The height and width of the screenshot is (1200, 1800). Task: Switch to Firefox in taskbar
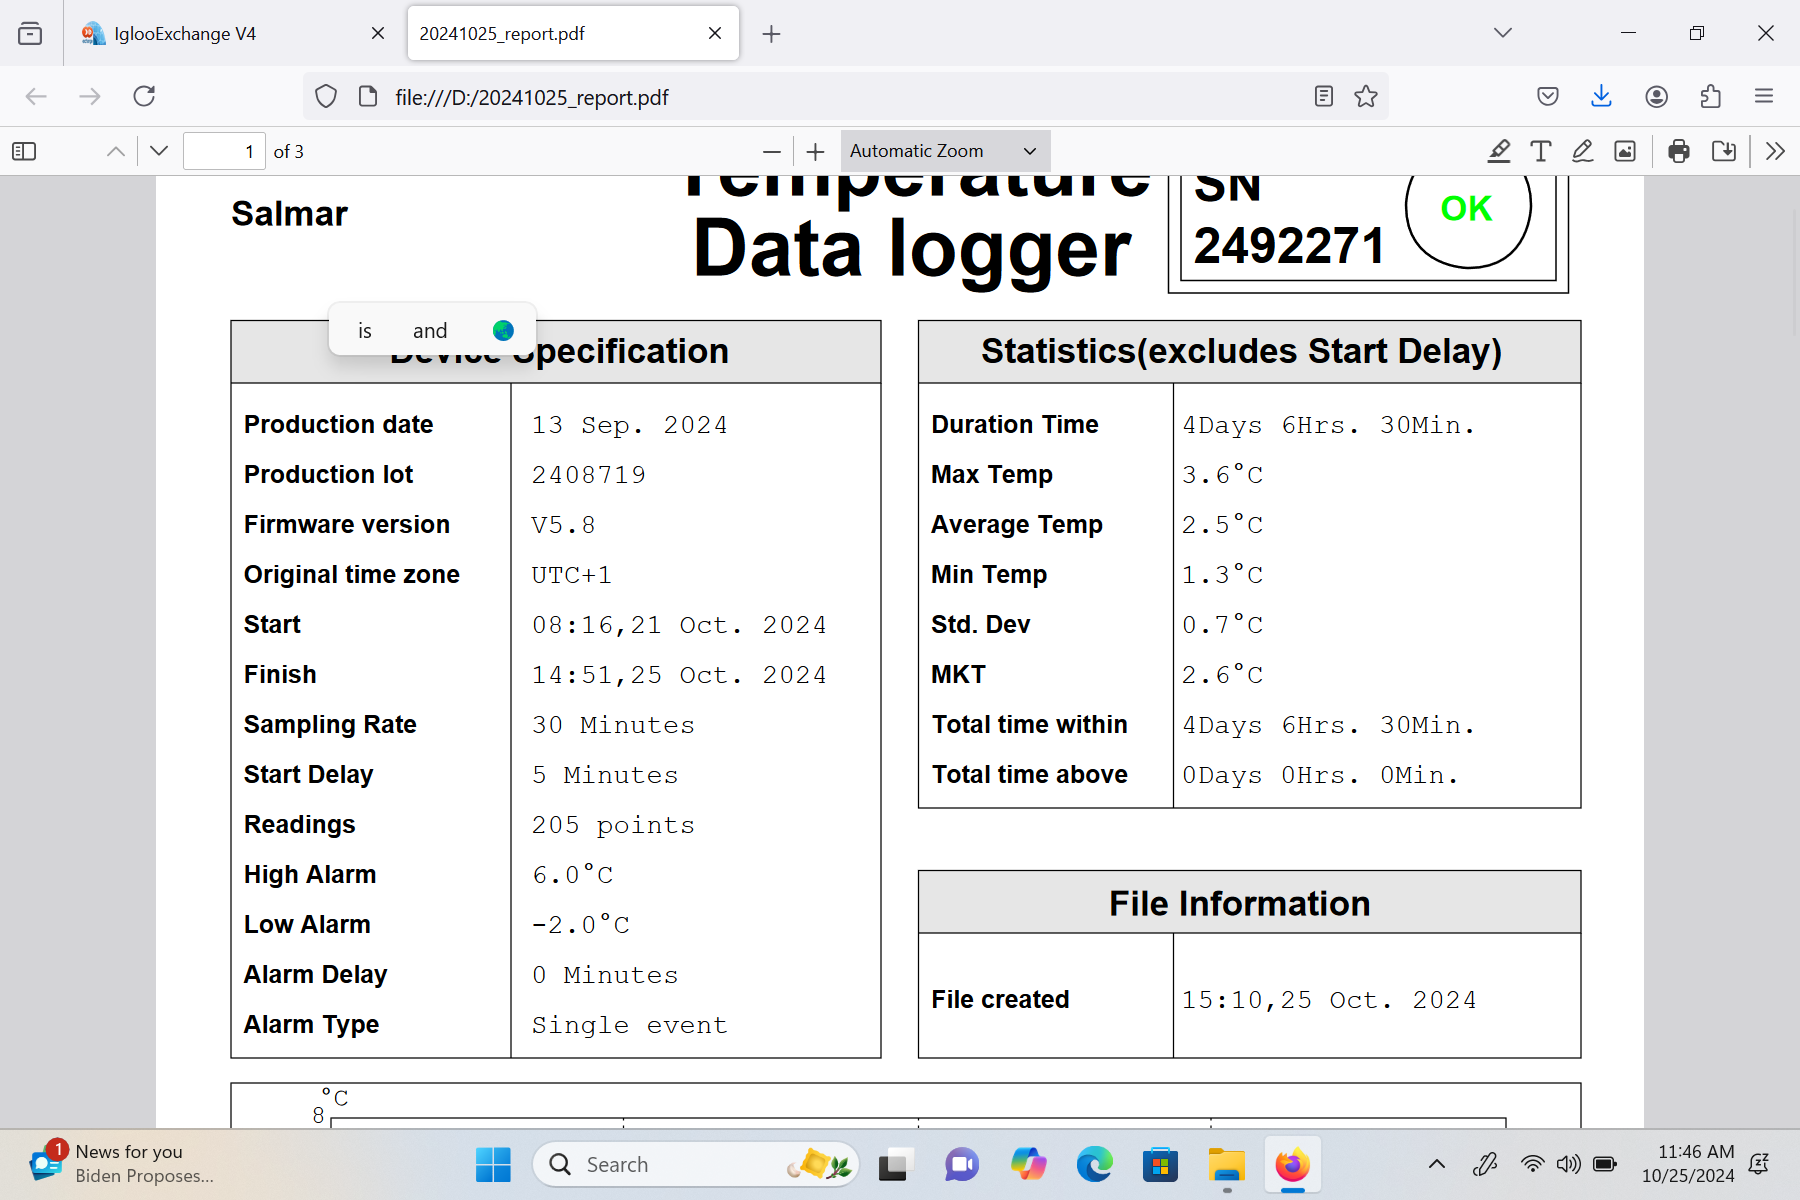click(x=1292, y=1164)
